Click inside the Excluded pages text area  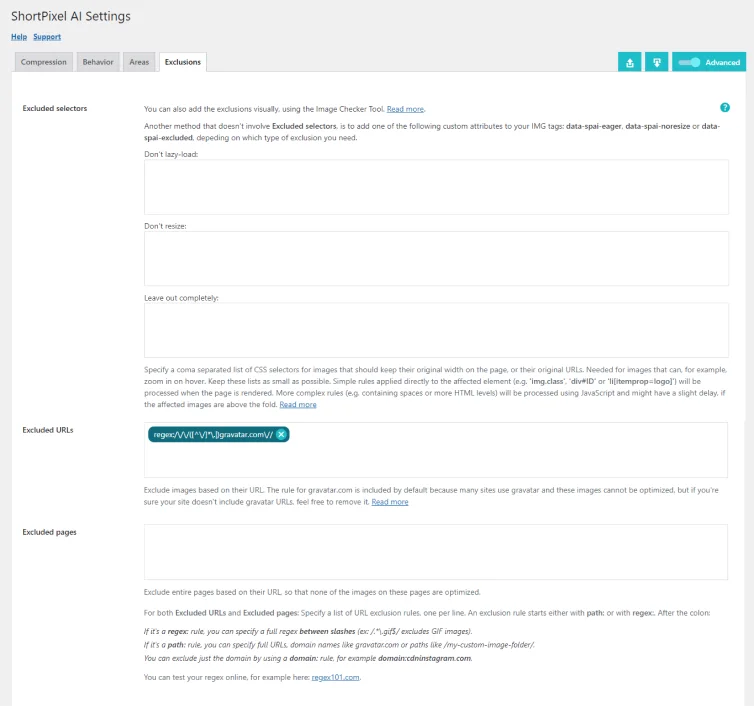(x=436, y=552)
